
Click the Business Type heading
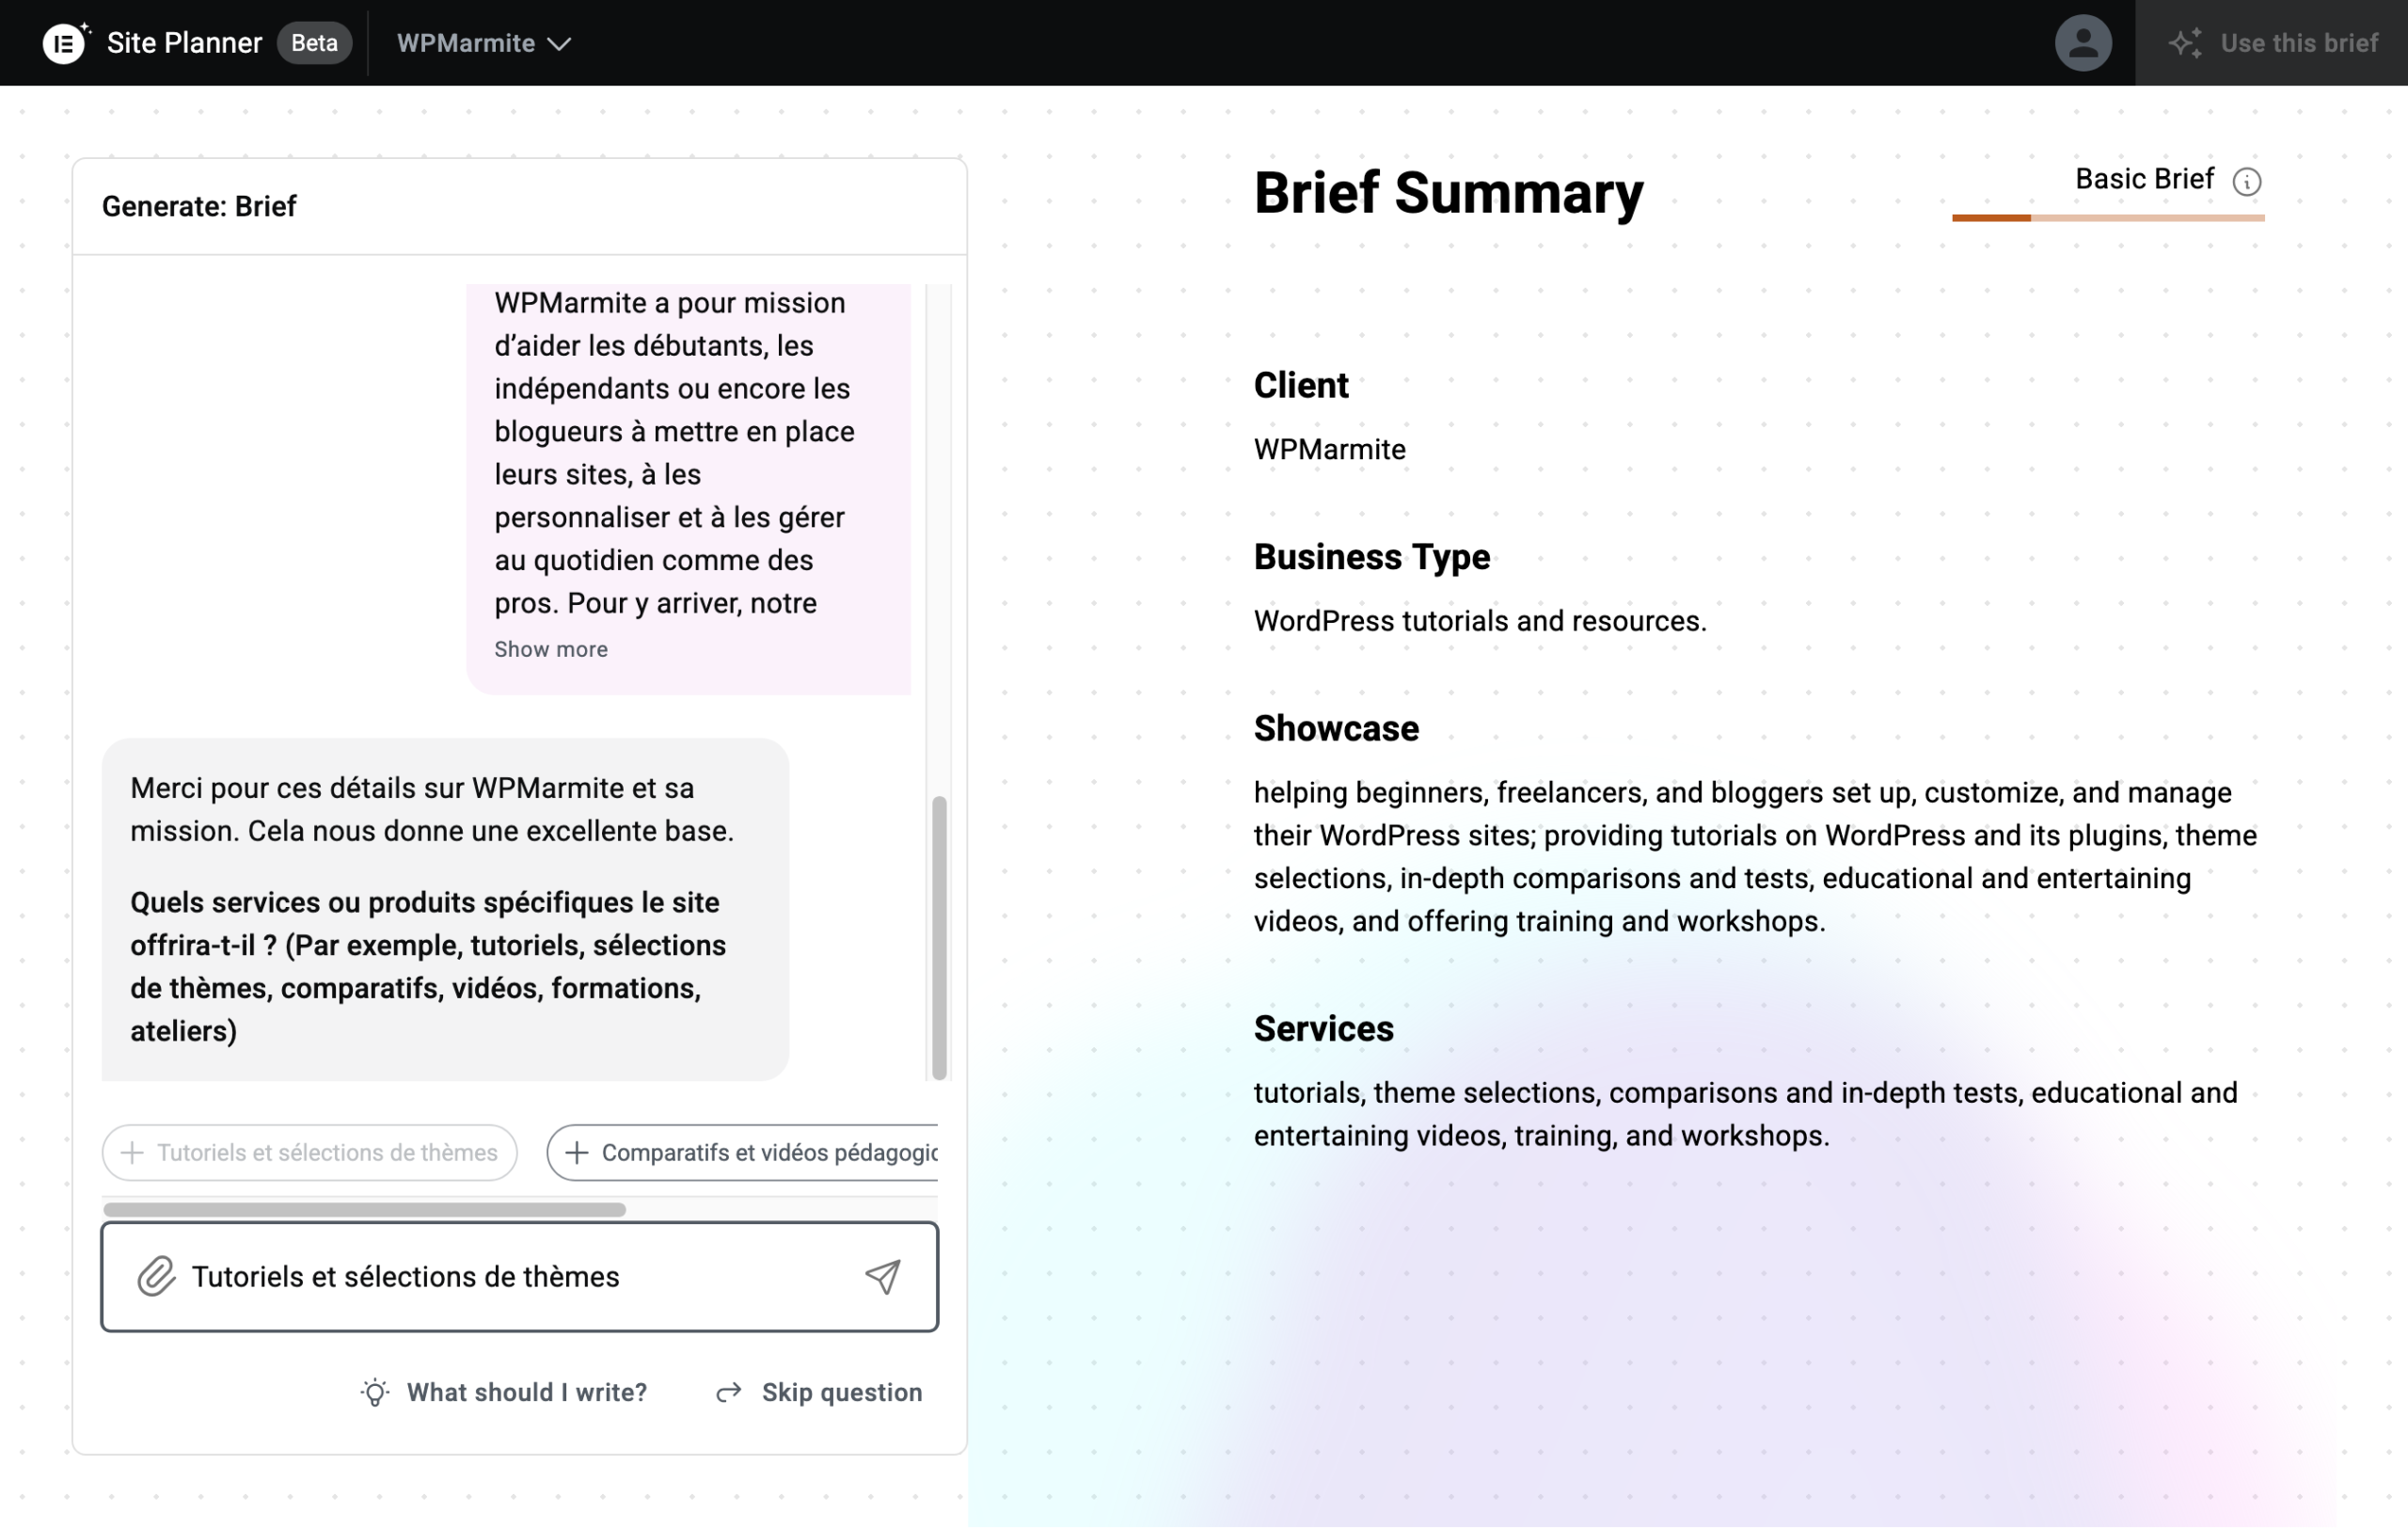[x=1372, y=557]
